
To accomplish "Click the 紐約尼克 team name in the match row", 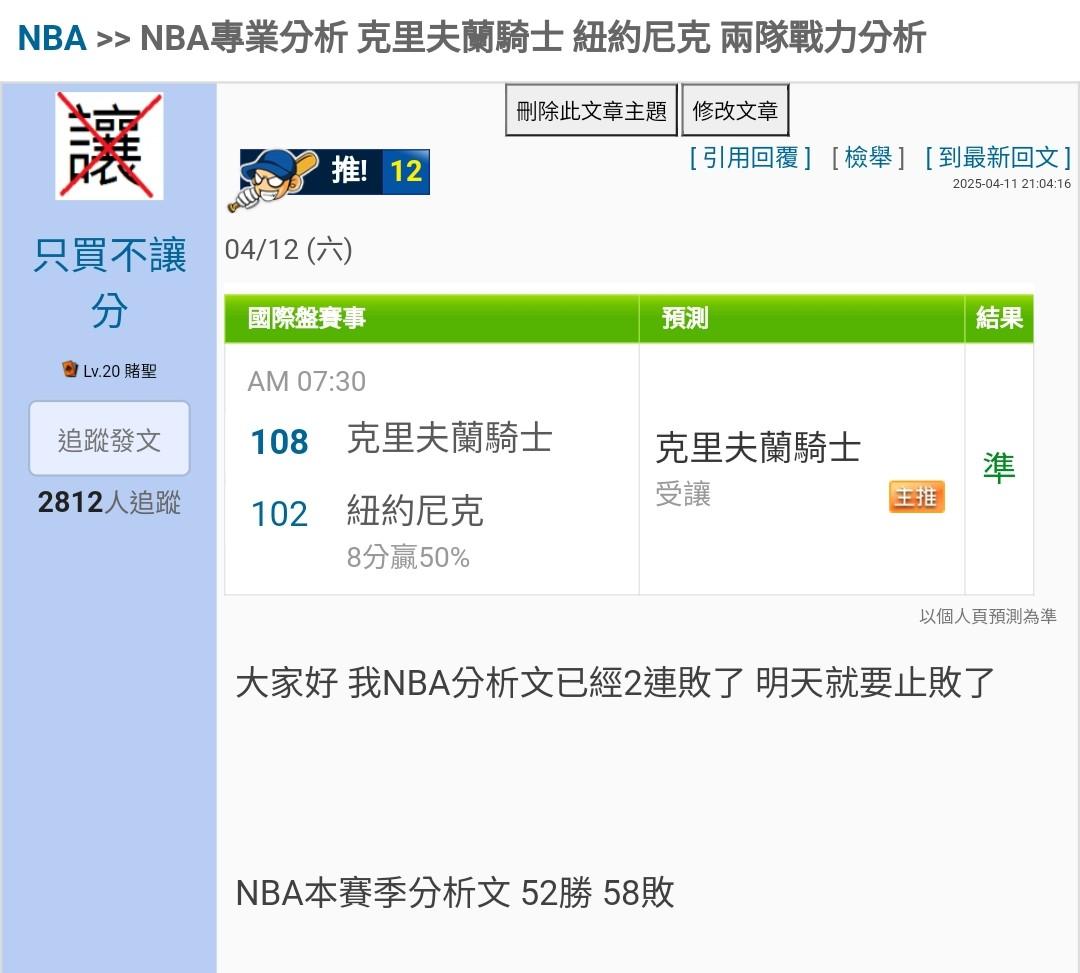I will (x=415, y=511).
